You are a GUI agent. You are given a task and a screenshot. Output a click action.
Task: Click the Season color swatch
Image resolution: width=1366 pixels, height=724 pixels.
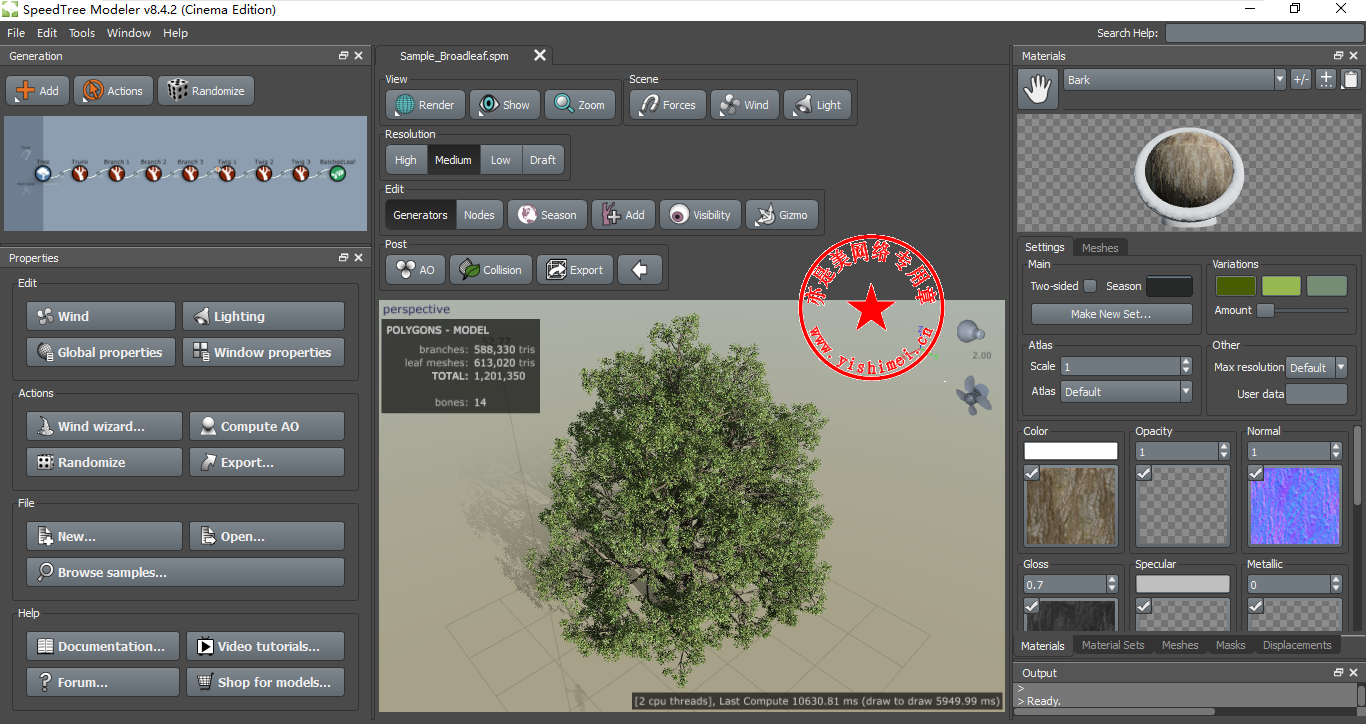[1169, 286]
